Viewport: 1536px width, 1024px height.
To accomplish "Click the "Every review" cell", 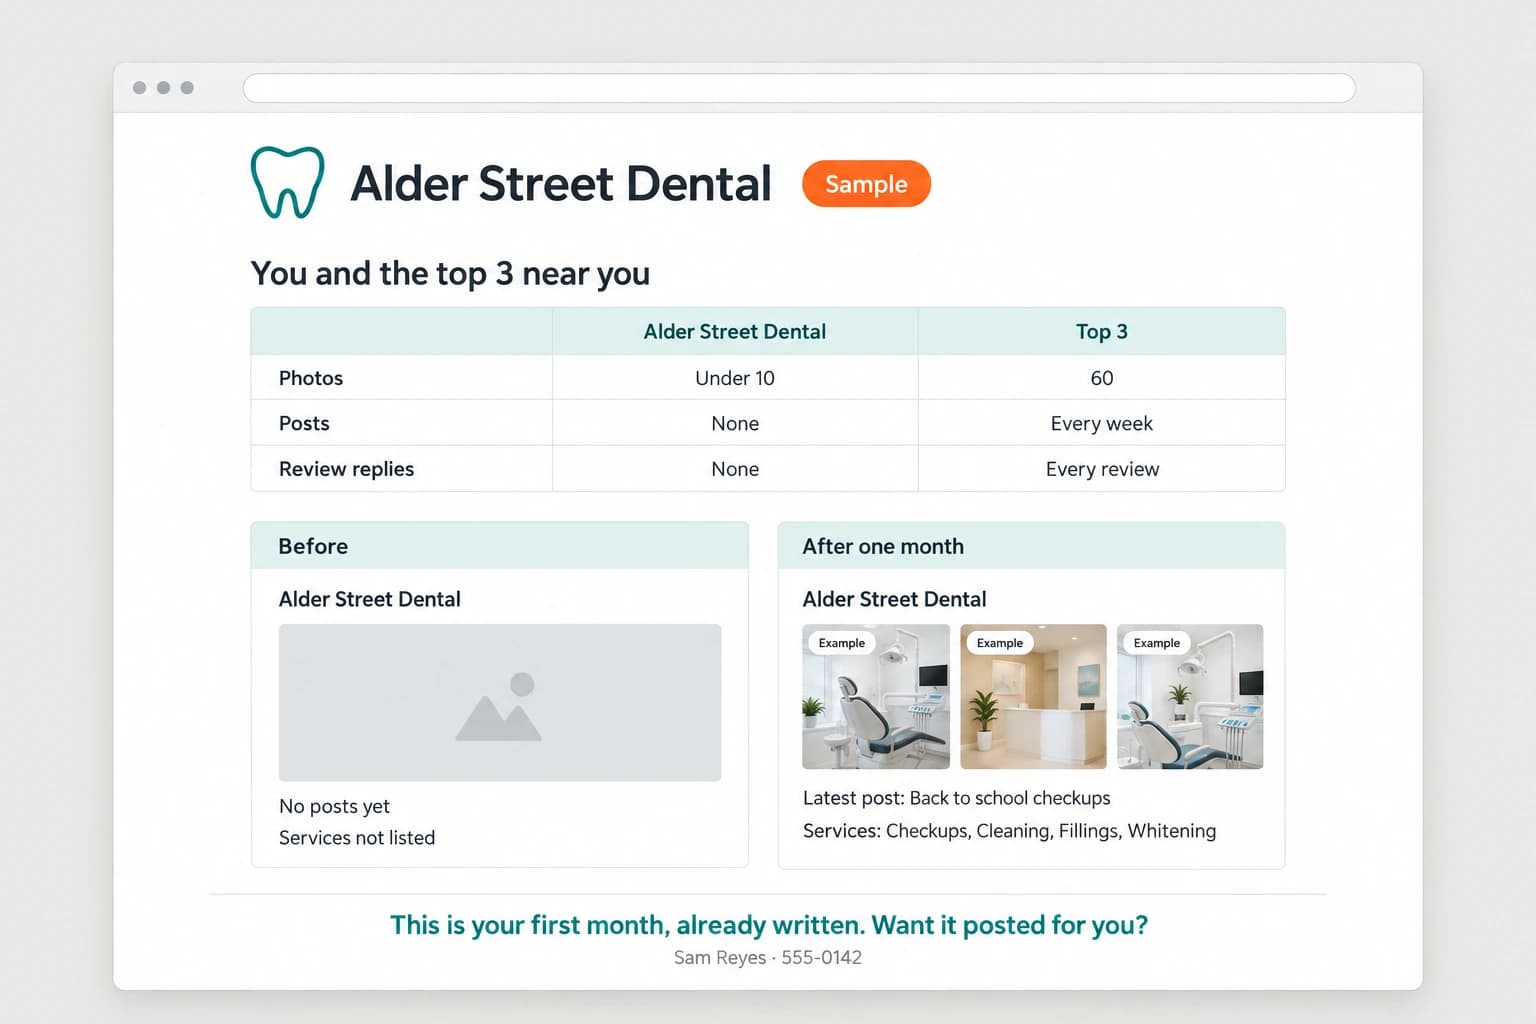I will (1102, 469).
